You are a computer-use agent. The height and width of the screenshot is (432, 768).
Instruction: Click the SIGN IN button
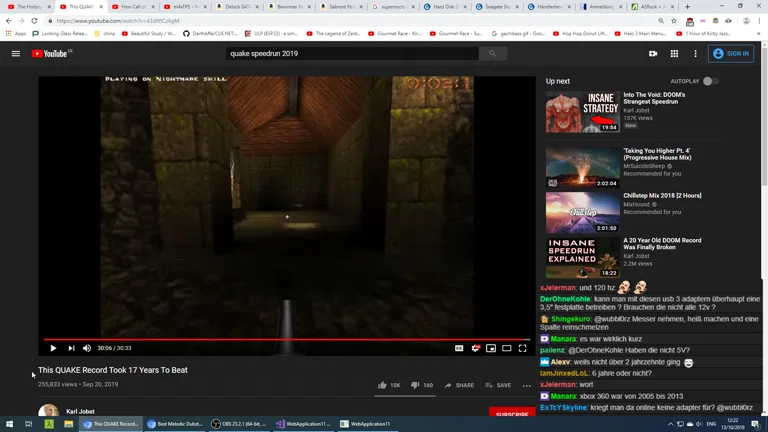click(x=731, y=53)
